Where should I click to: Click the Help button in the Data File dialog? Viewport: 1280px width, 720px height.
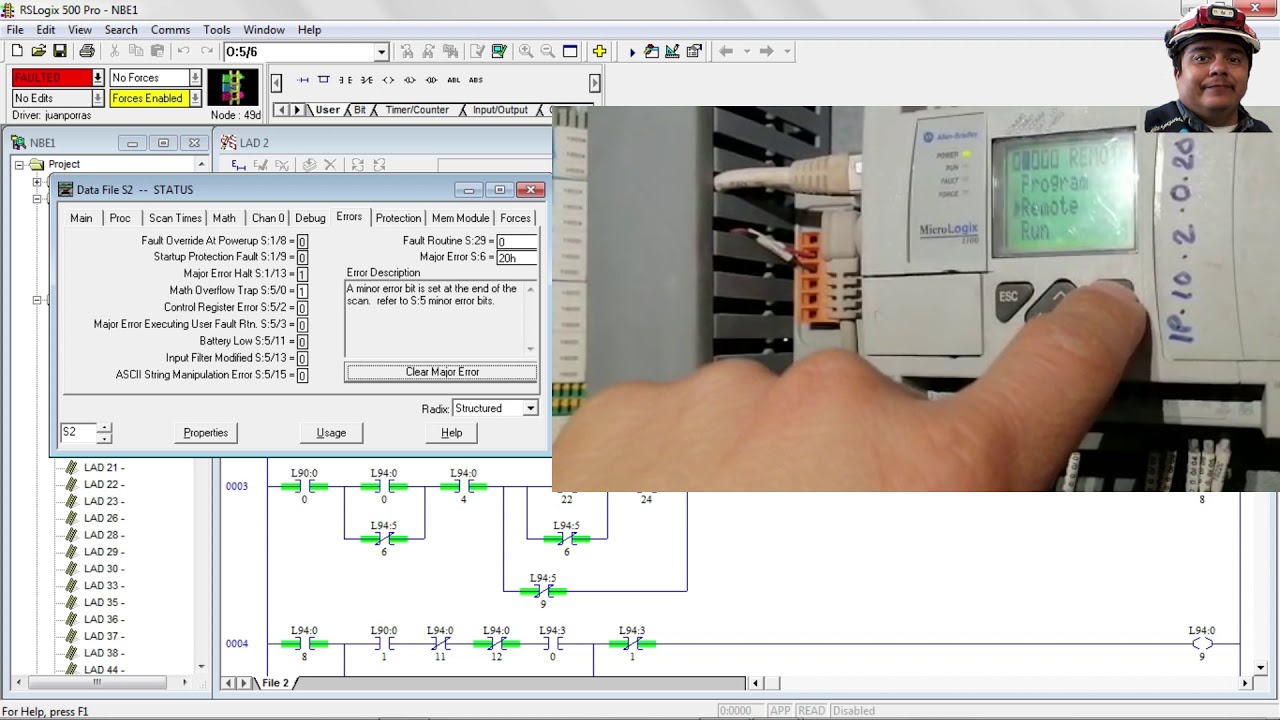click(451, 433)
